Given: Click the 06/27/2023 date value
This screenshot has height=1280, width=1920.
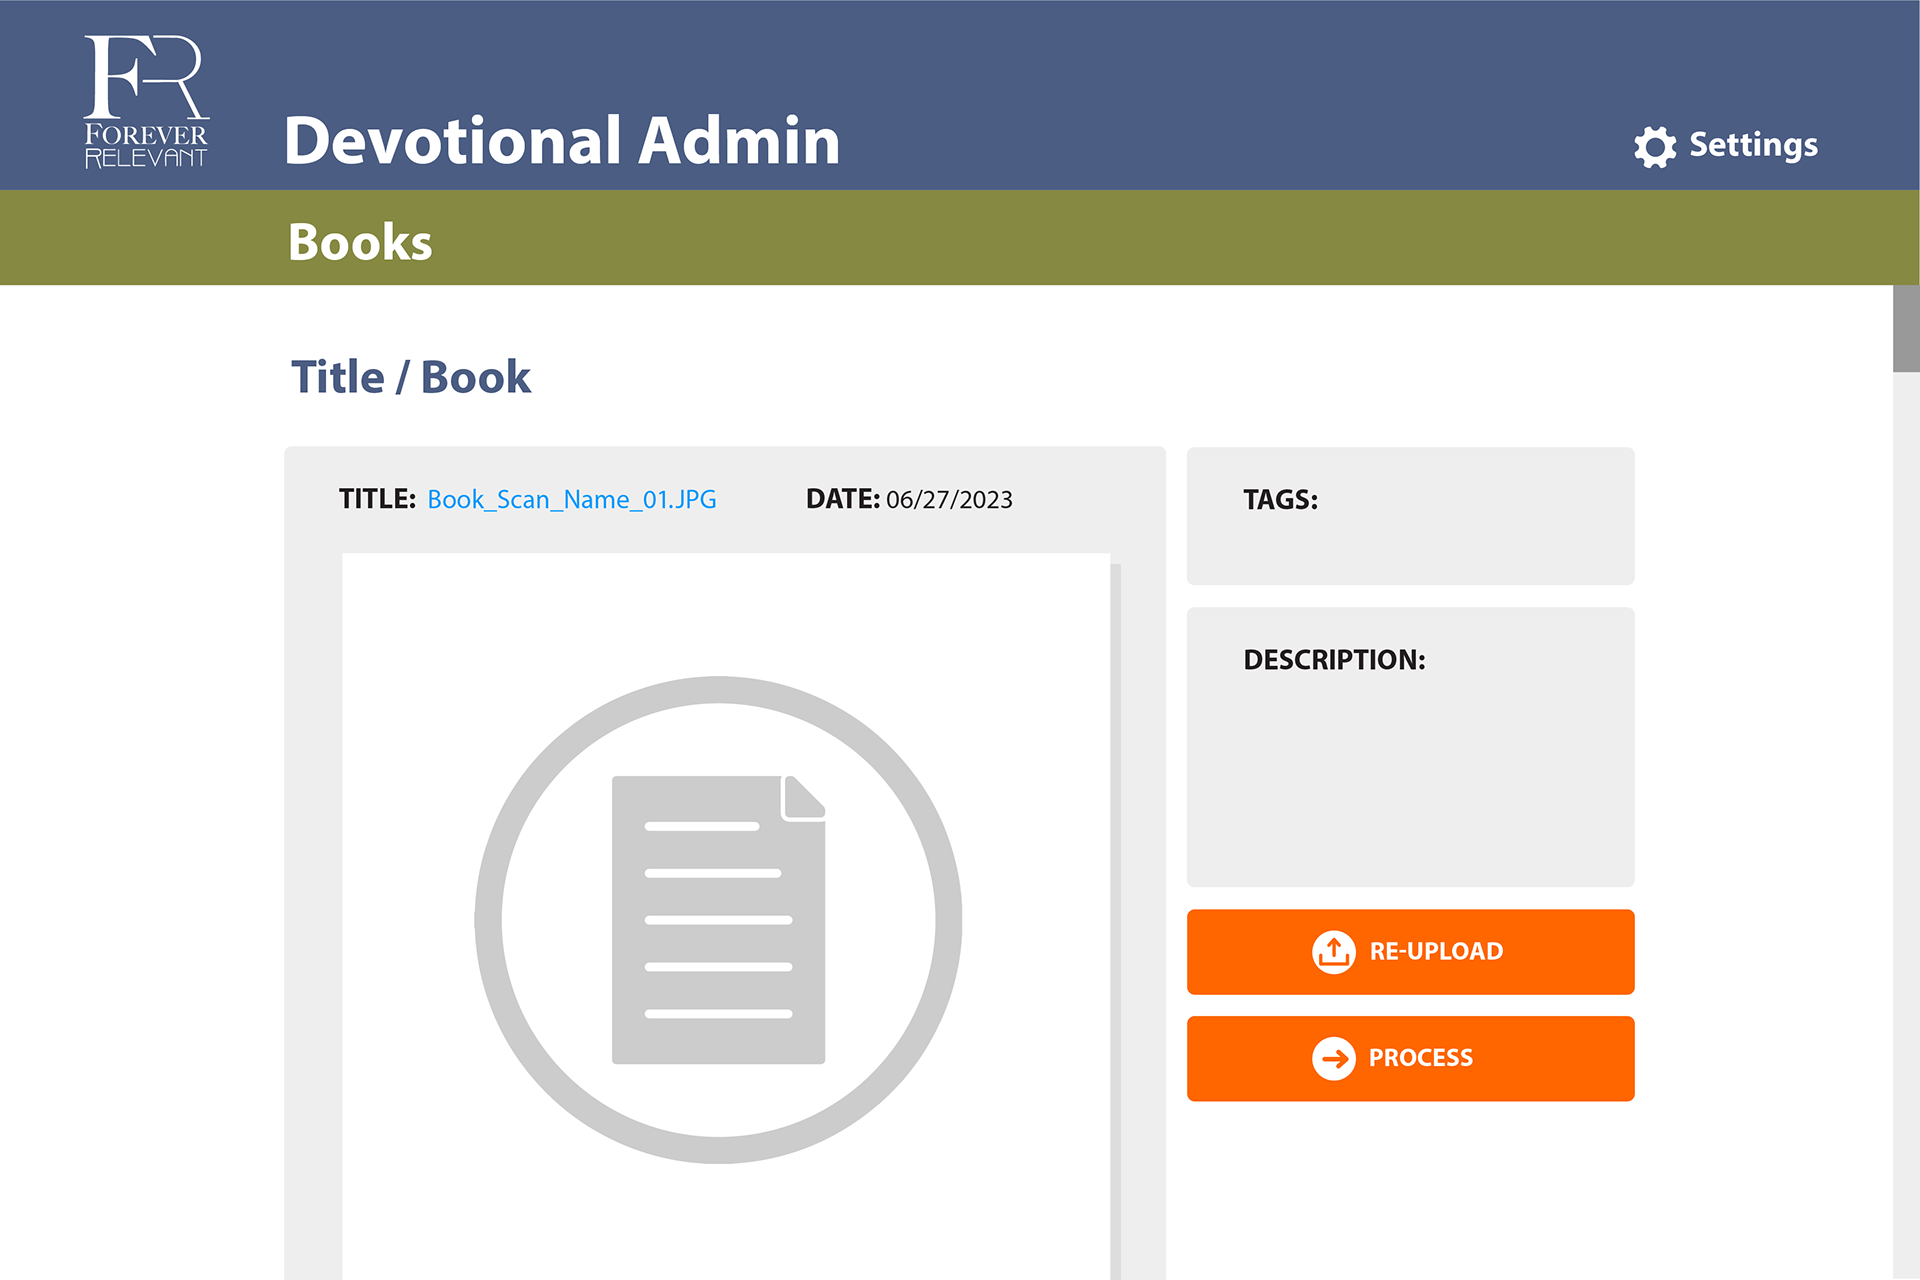Looking at the screenshot, I should click(949, 500).
